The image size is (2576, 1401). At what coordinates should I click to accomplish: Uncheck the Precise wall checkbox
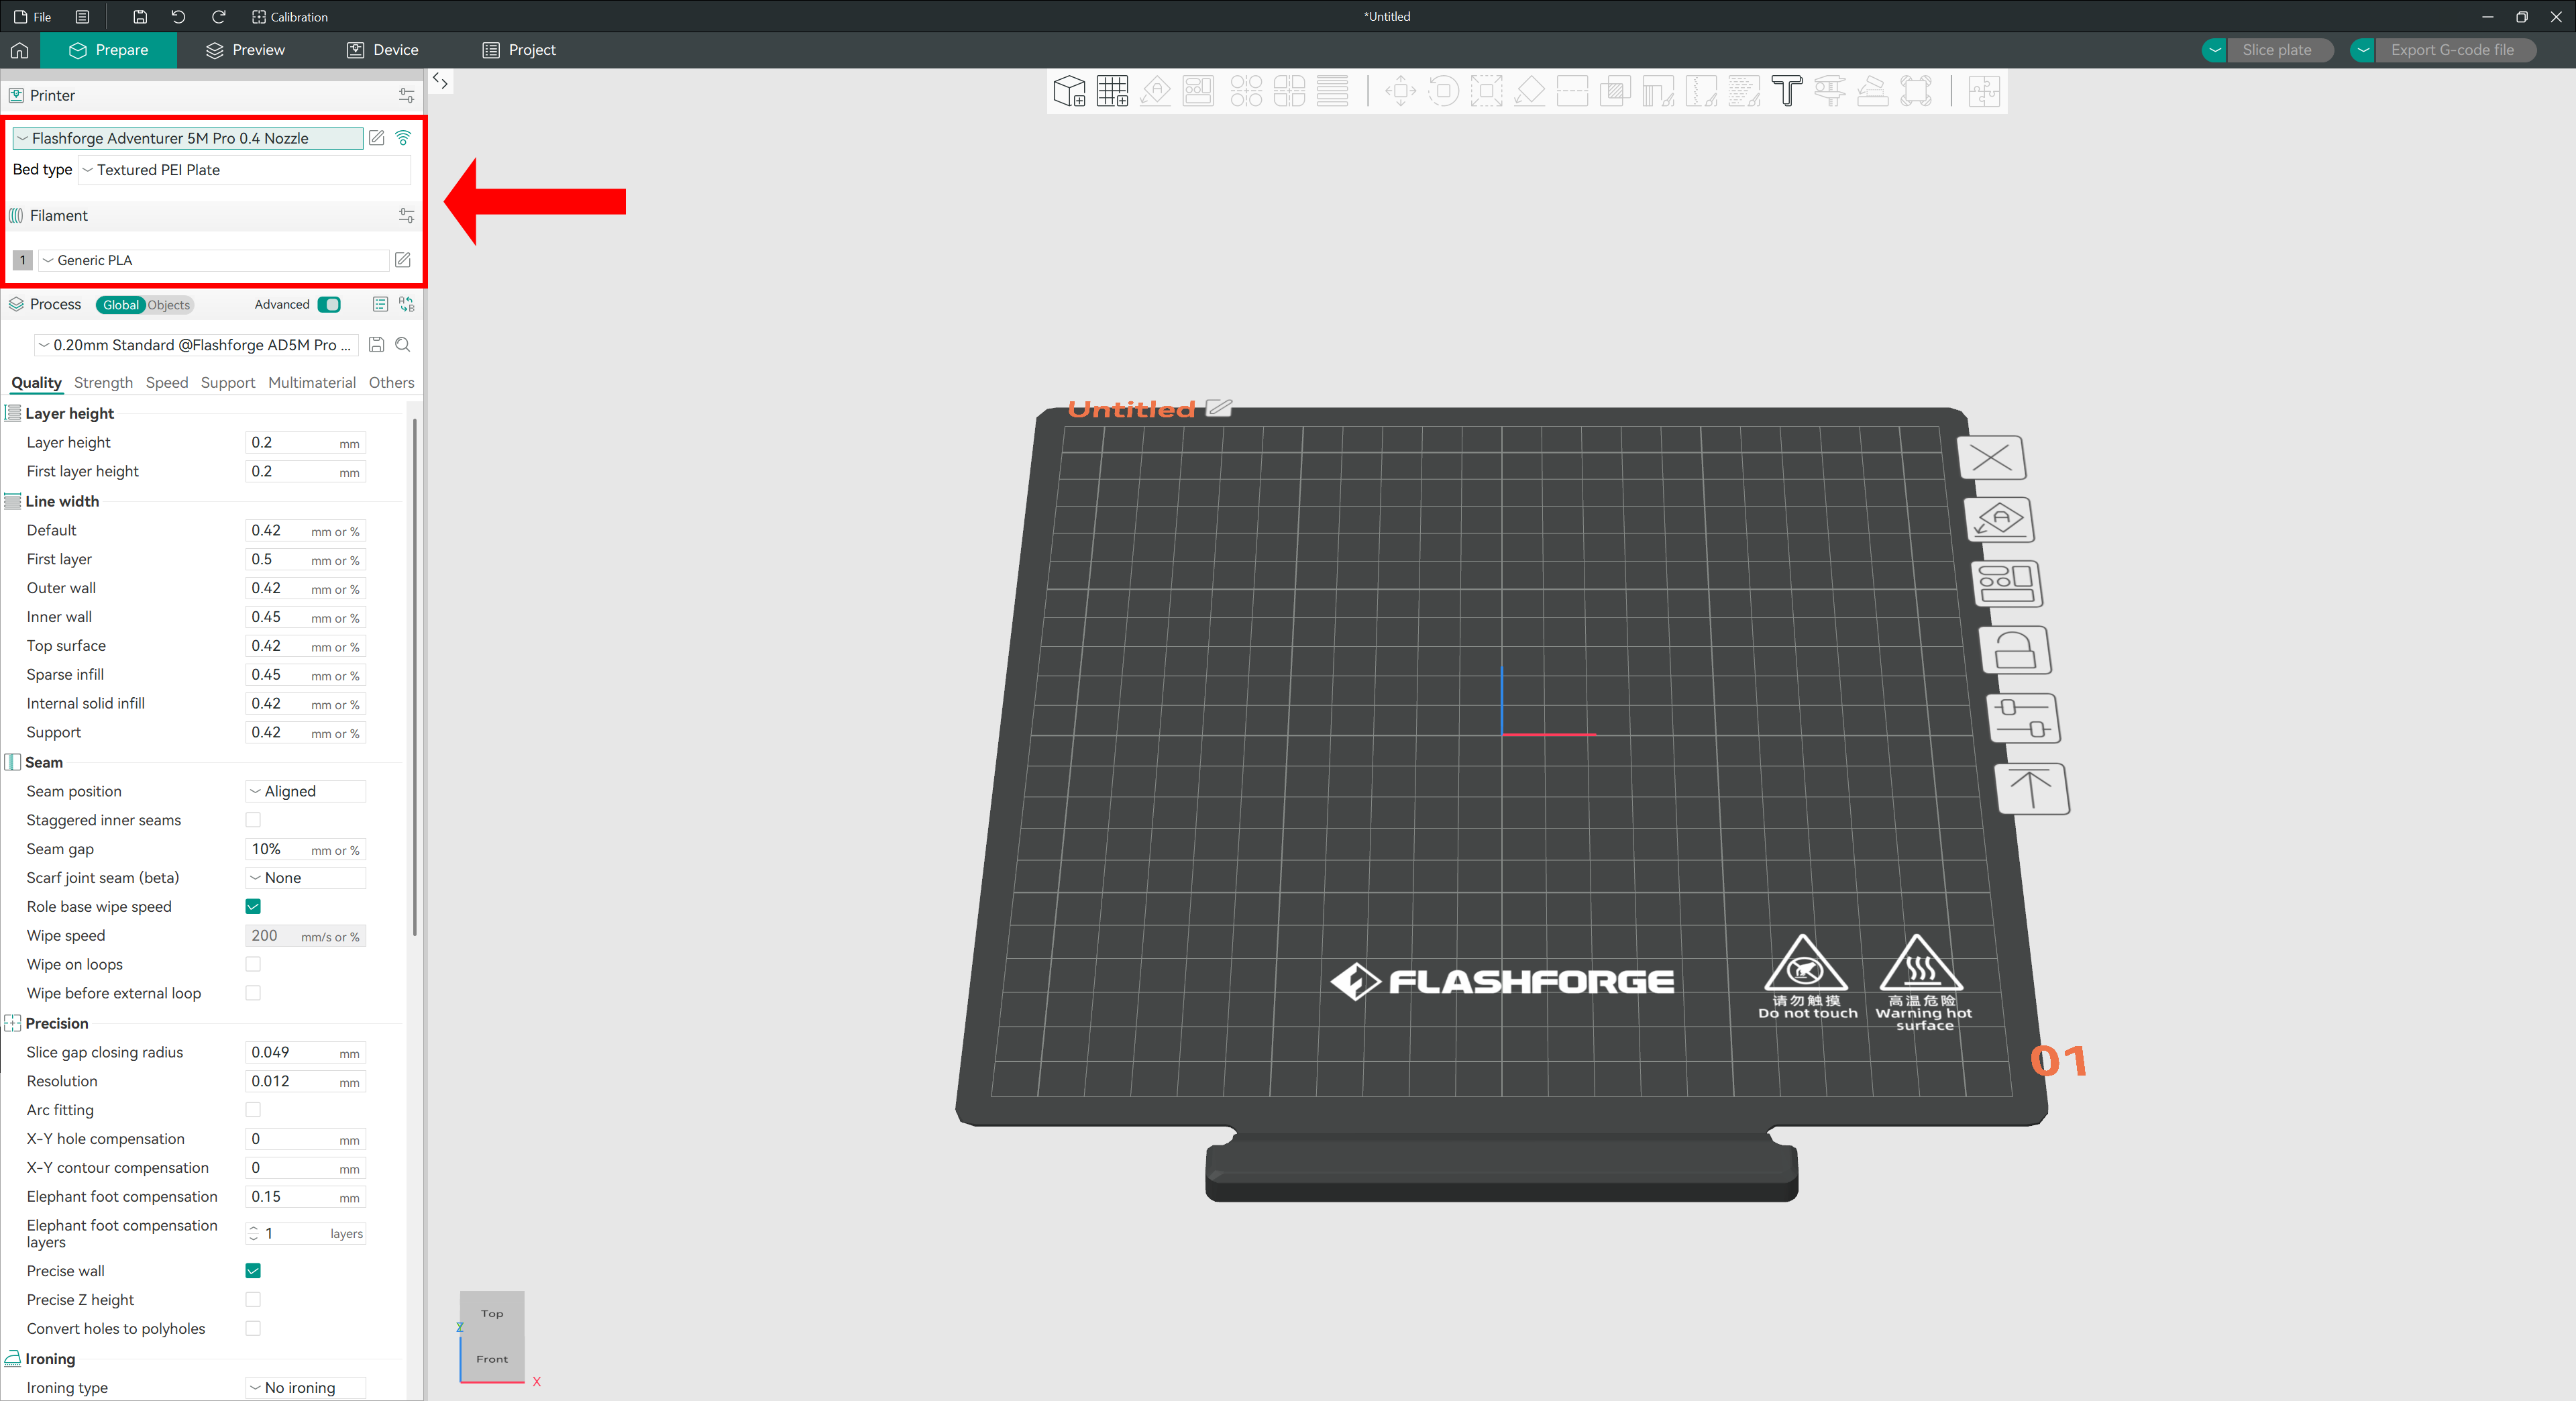(253, 1271)
